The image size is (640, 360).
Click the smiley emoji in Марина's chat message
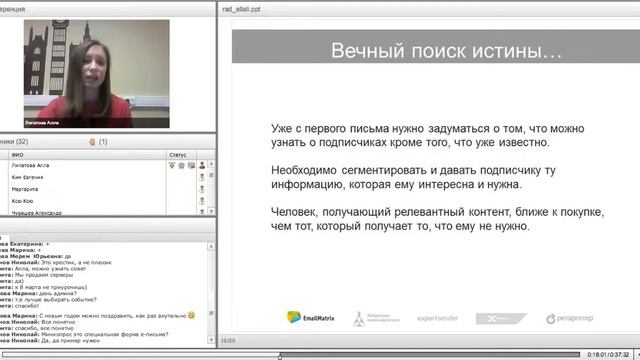click(191, 315)
